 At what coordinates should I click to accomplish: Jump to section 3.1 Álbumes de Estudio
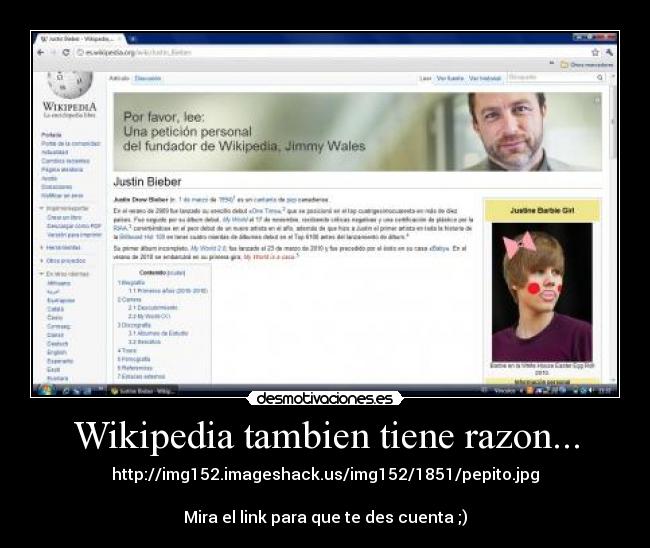(x=158, y=333)
